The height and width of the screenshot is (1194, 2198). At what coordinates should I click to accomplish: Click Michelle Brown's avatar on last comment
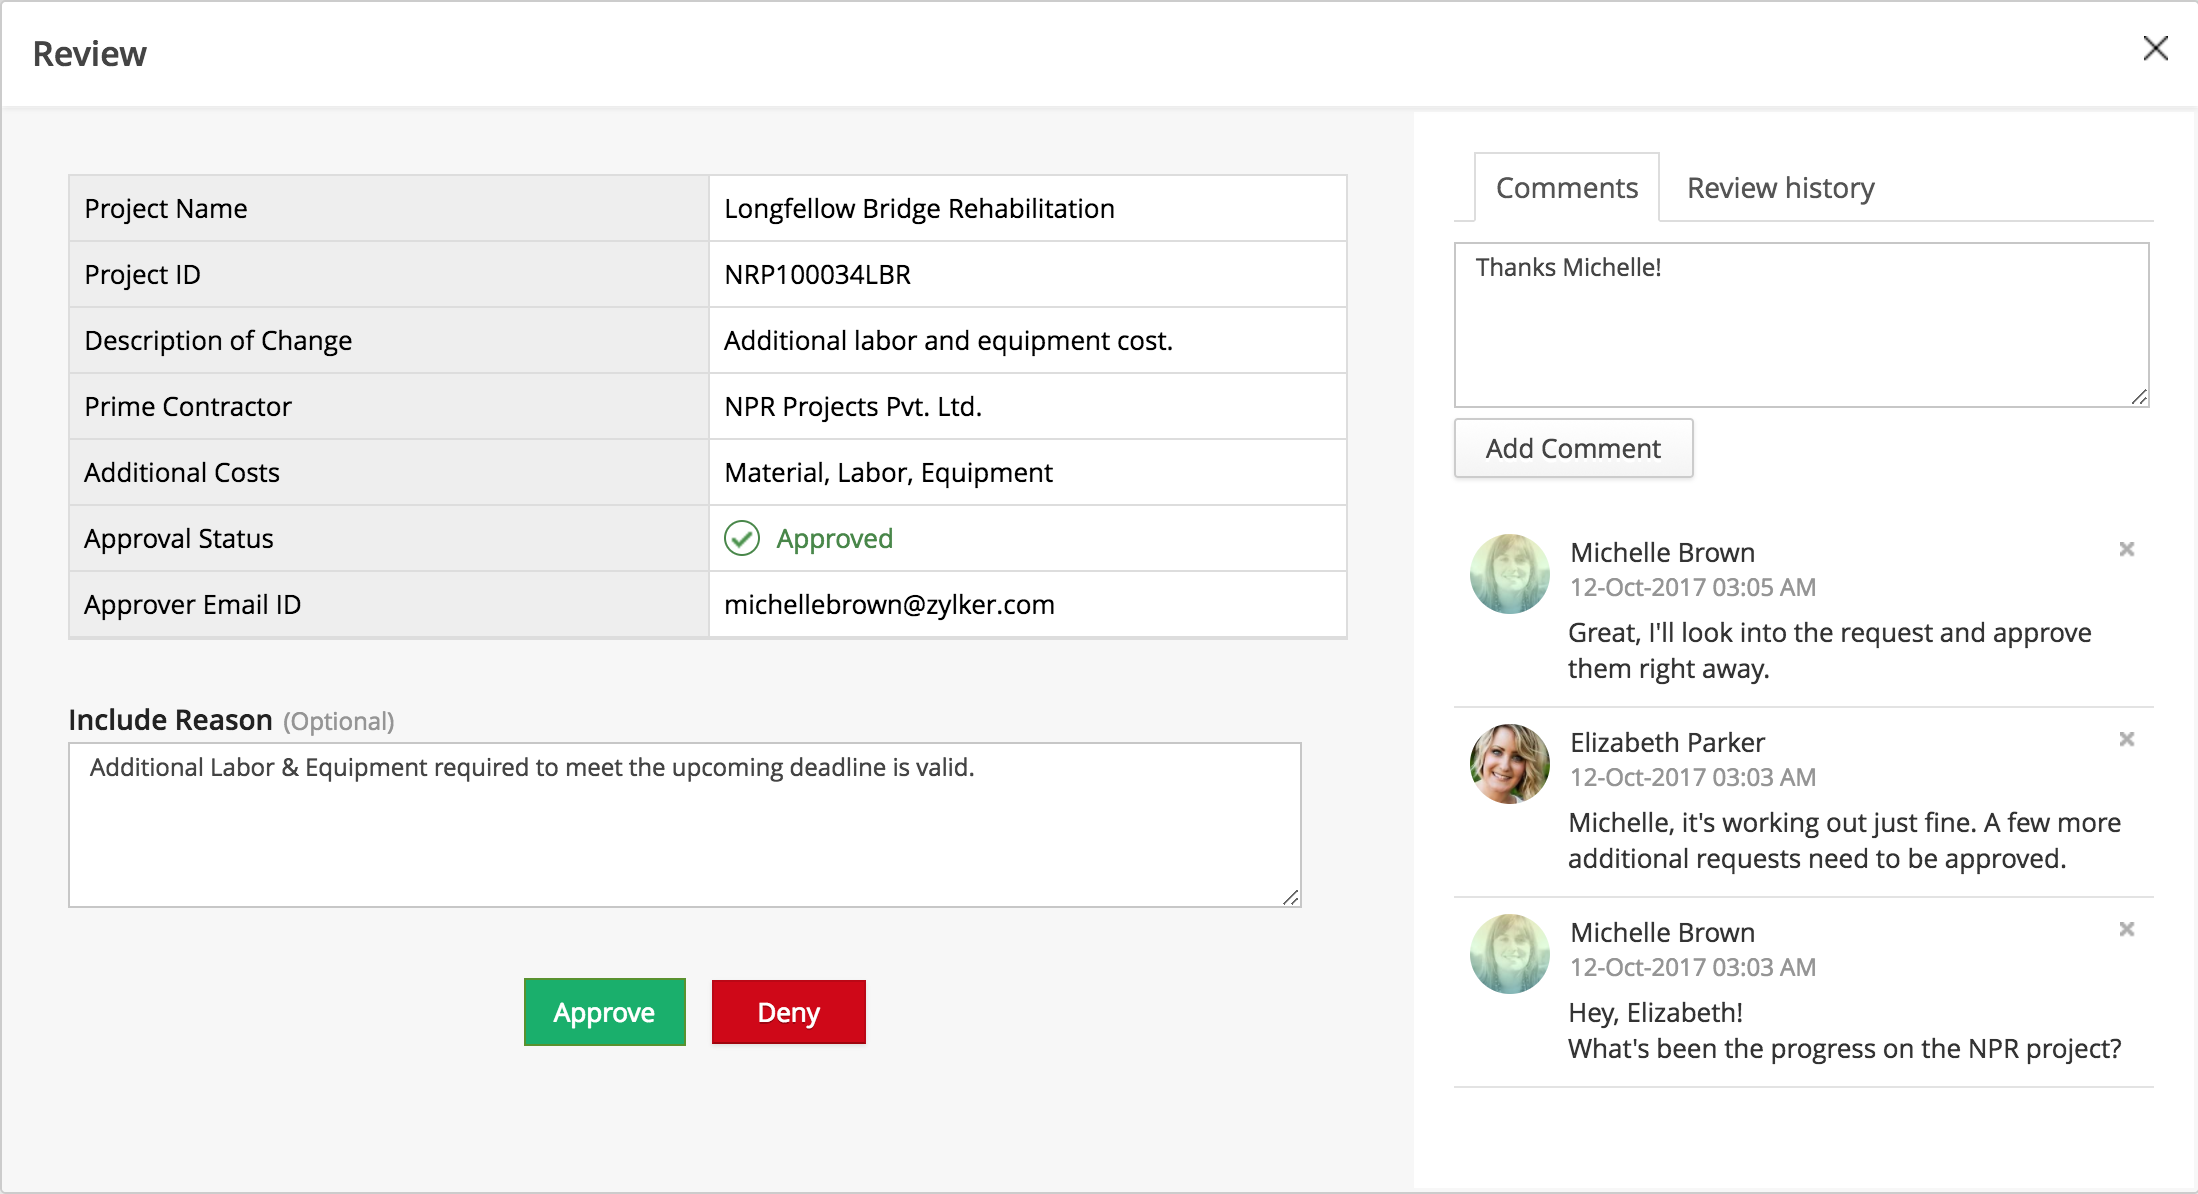(x=1509, y=953)
